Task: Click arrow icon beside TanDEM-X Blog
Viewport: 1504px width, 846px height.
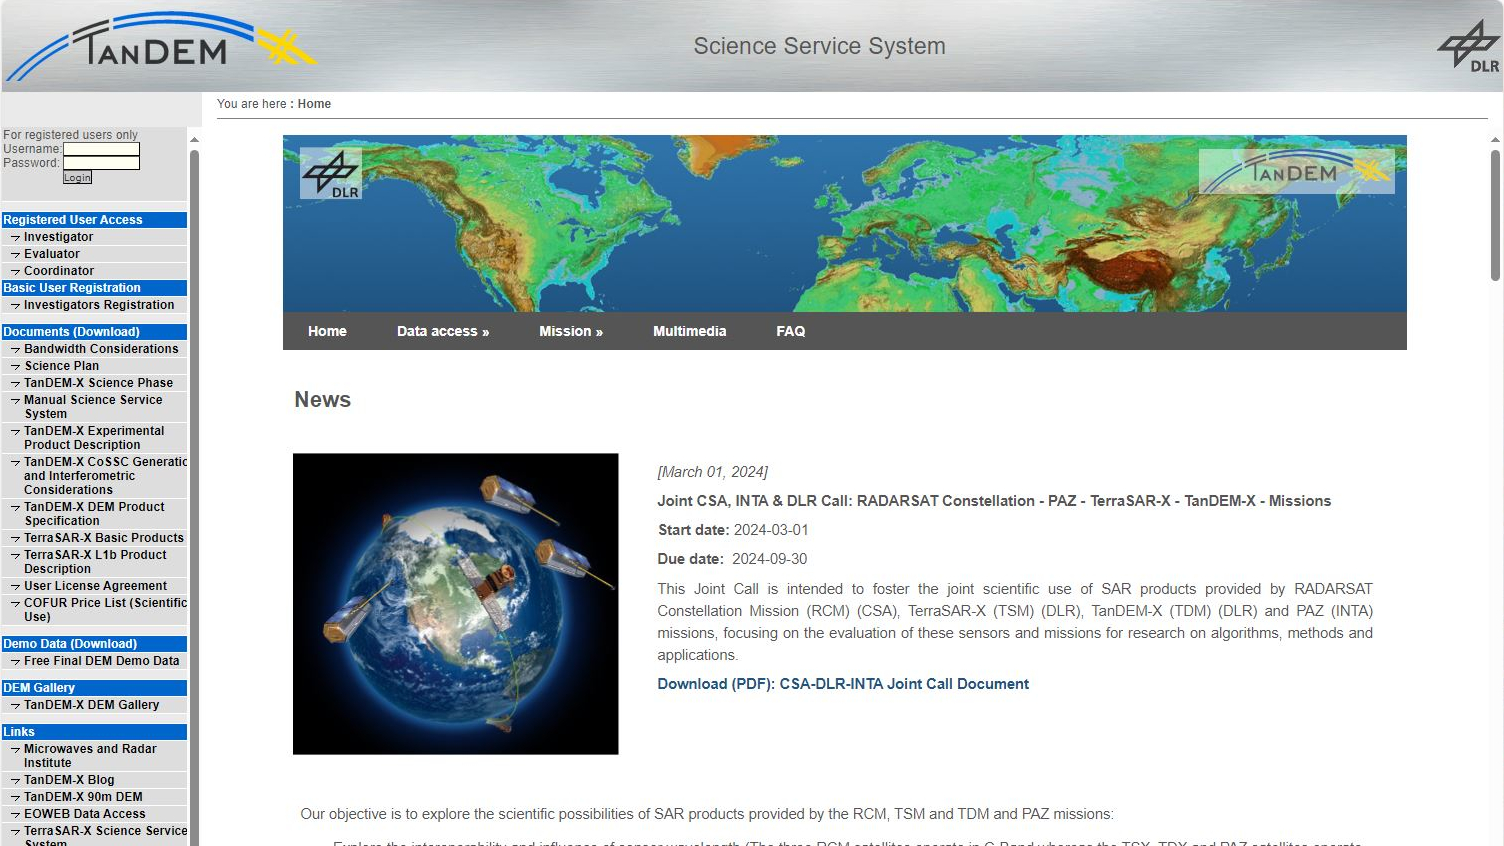Action: pos(15,781)
